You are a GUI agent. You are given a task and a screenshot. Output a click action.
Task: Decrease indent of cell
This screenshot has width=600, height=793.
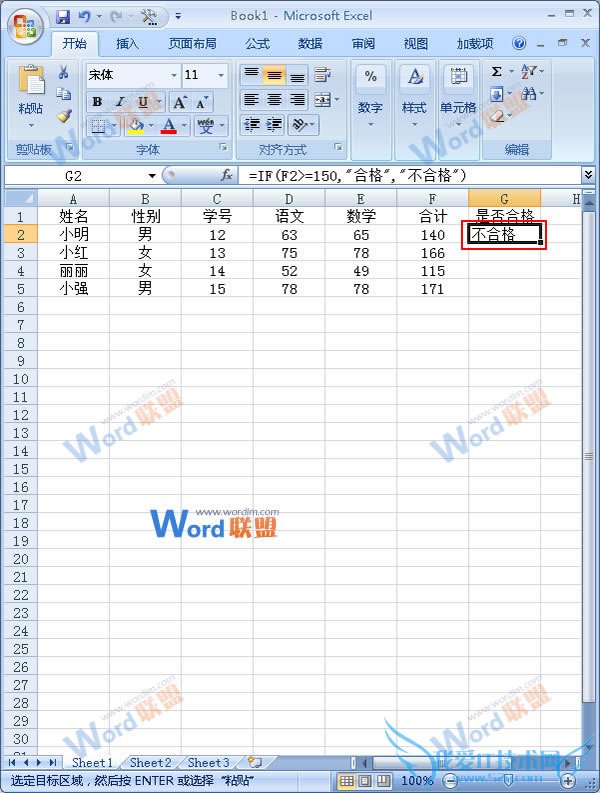point(251,124)
